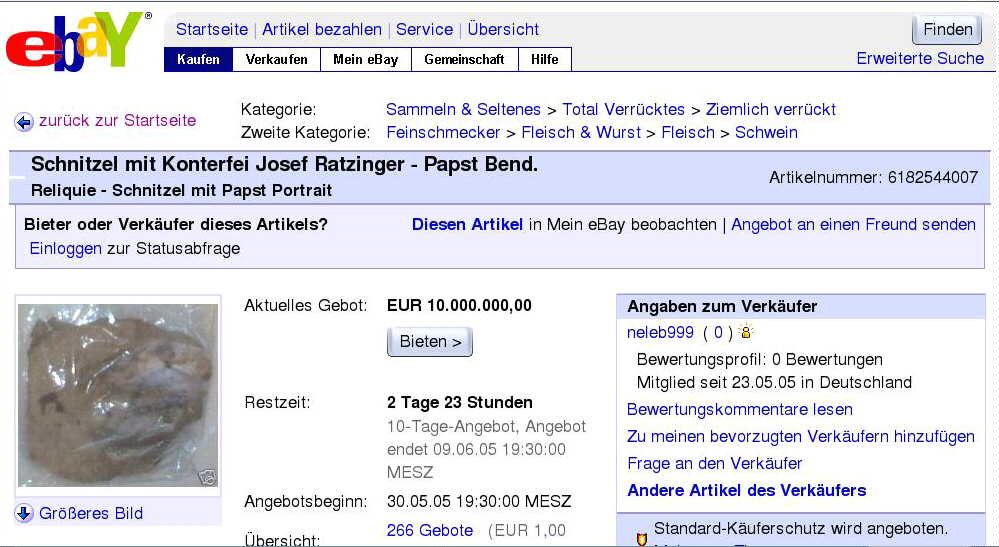The width and height of the screenshot is (999, 547).
Task: Click the 2 Tage 23 Stunden remaining time
Action: pyautogui.click(x=460, y=402)
